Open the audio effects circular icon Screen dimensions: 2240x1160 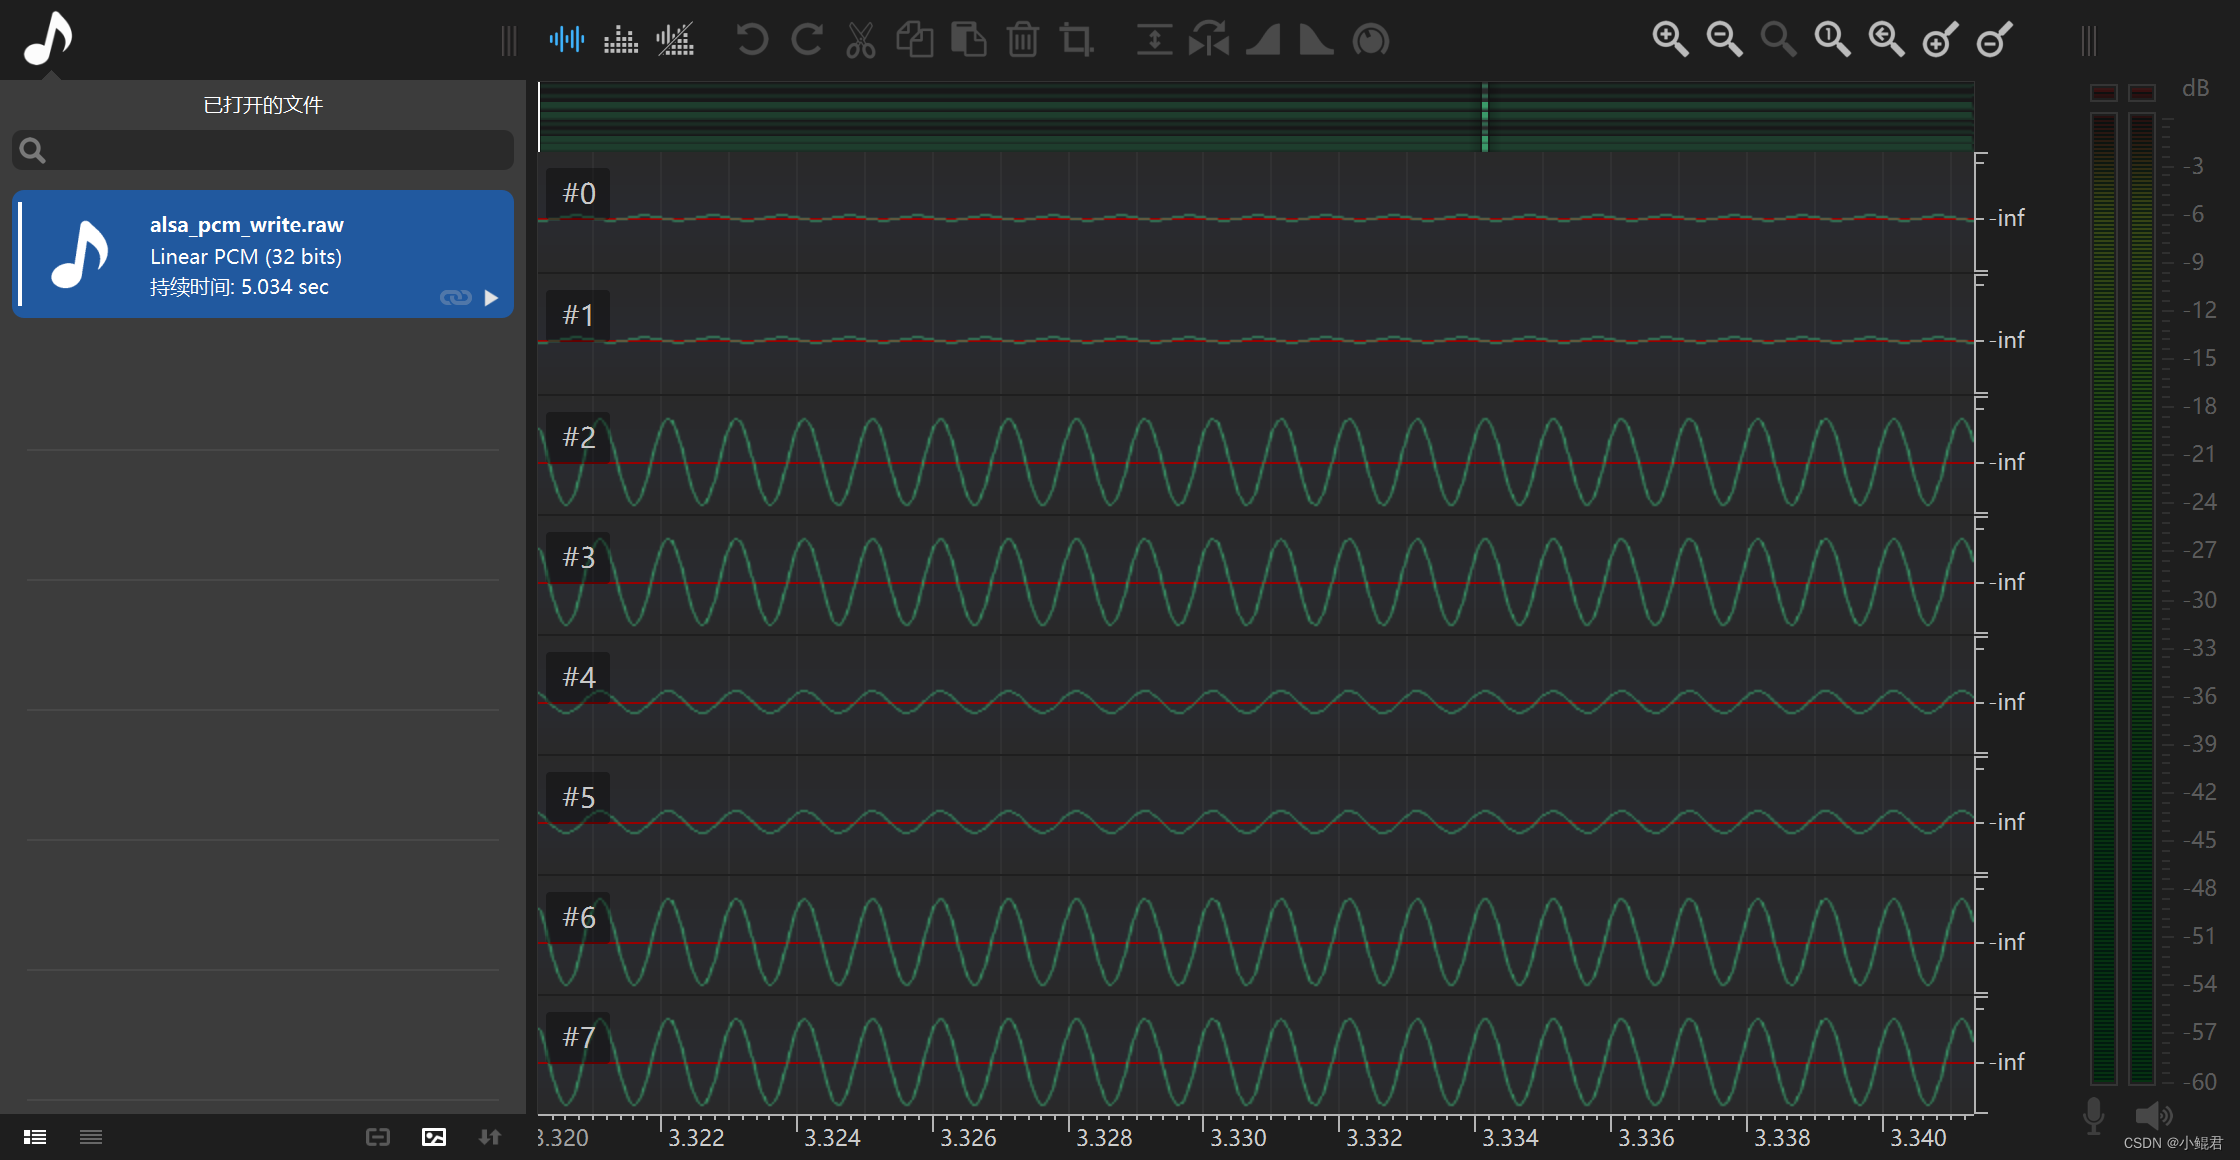pos(1371,41)
